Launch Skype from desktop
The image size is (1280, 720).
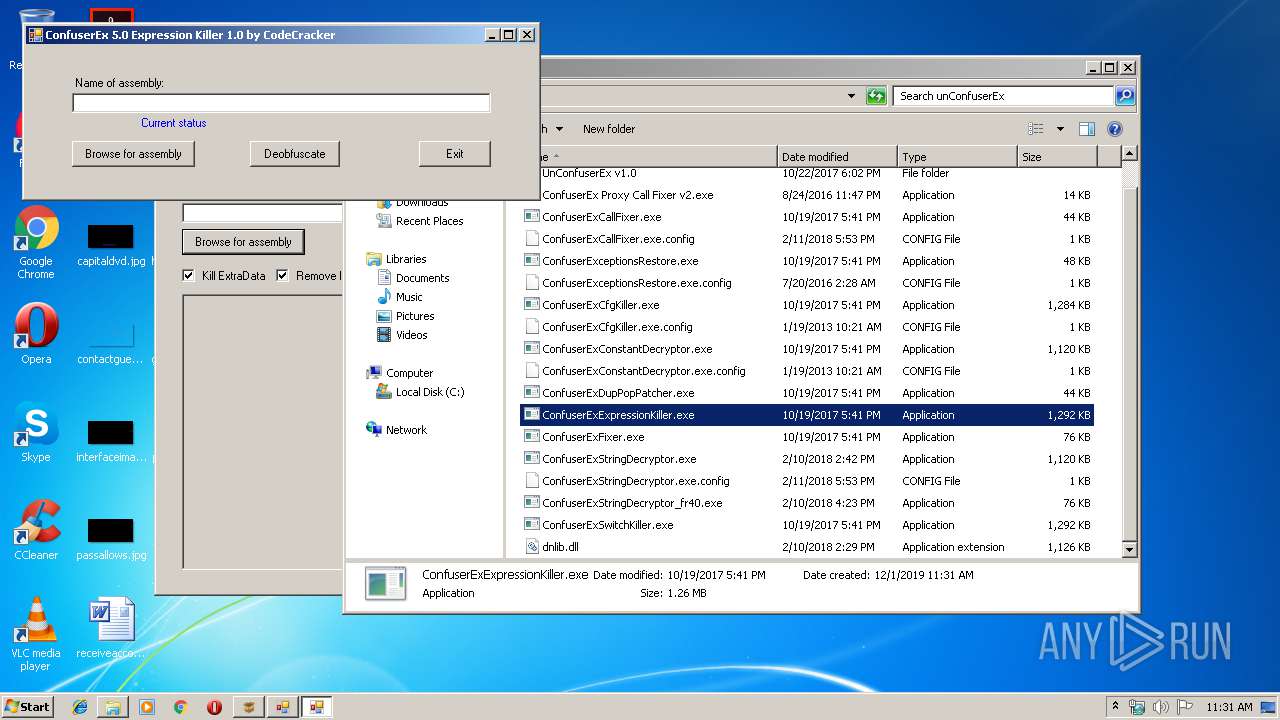coord(36,432)
